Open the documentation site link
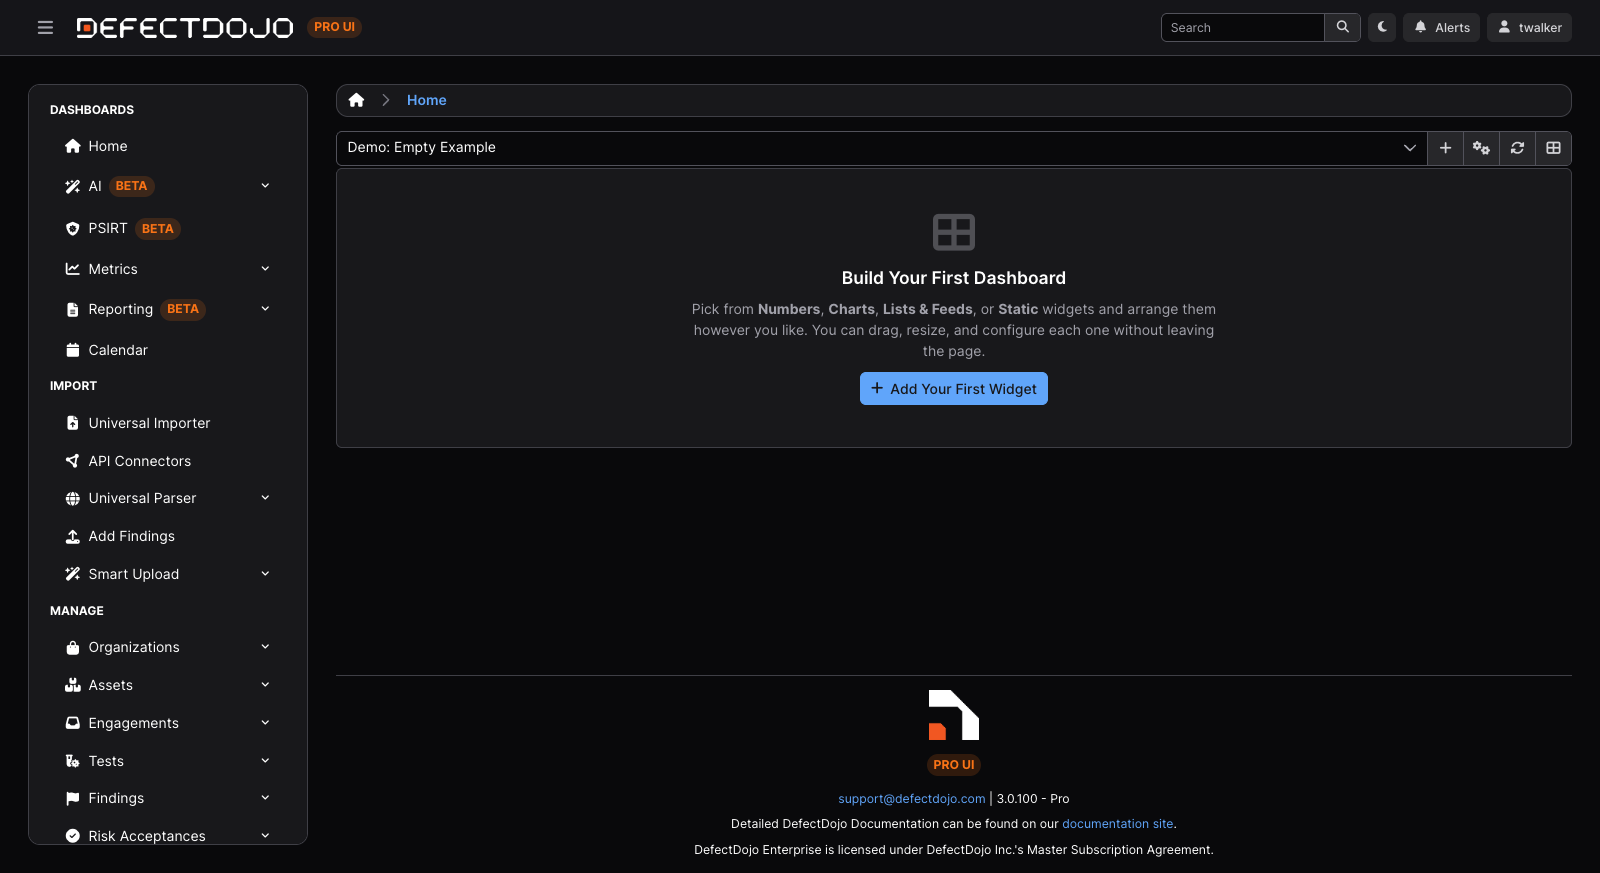This screenshot has width=1600, height=873. coord(1117,824)
